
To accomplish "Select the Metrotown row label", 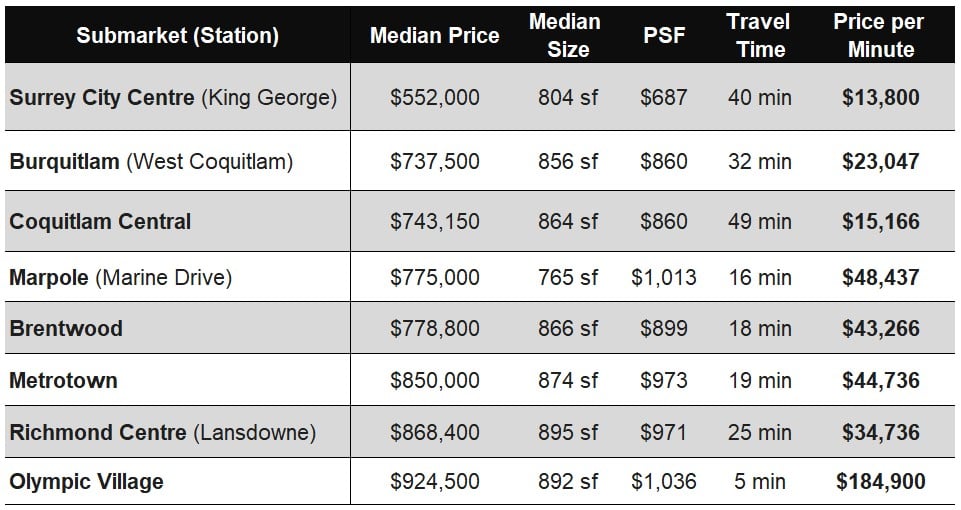I will pos(63,381).
